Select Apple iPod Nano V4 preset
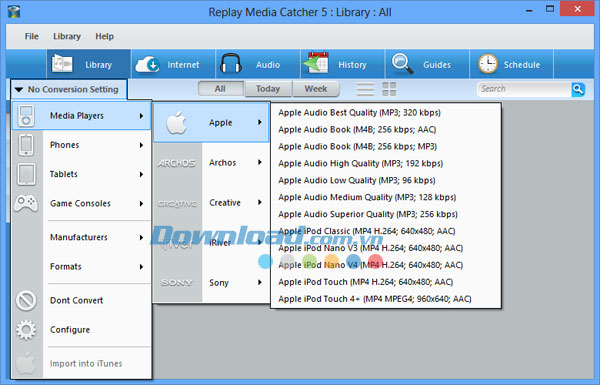This screenshot has width=600, height=385. [386, 265]
